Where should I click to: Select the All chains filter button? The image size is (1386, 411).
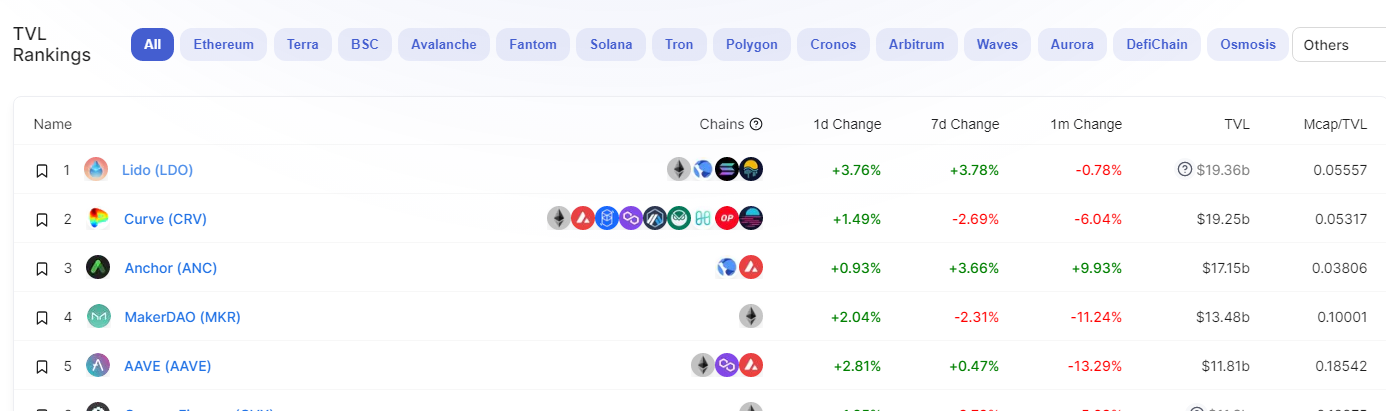152,44
